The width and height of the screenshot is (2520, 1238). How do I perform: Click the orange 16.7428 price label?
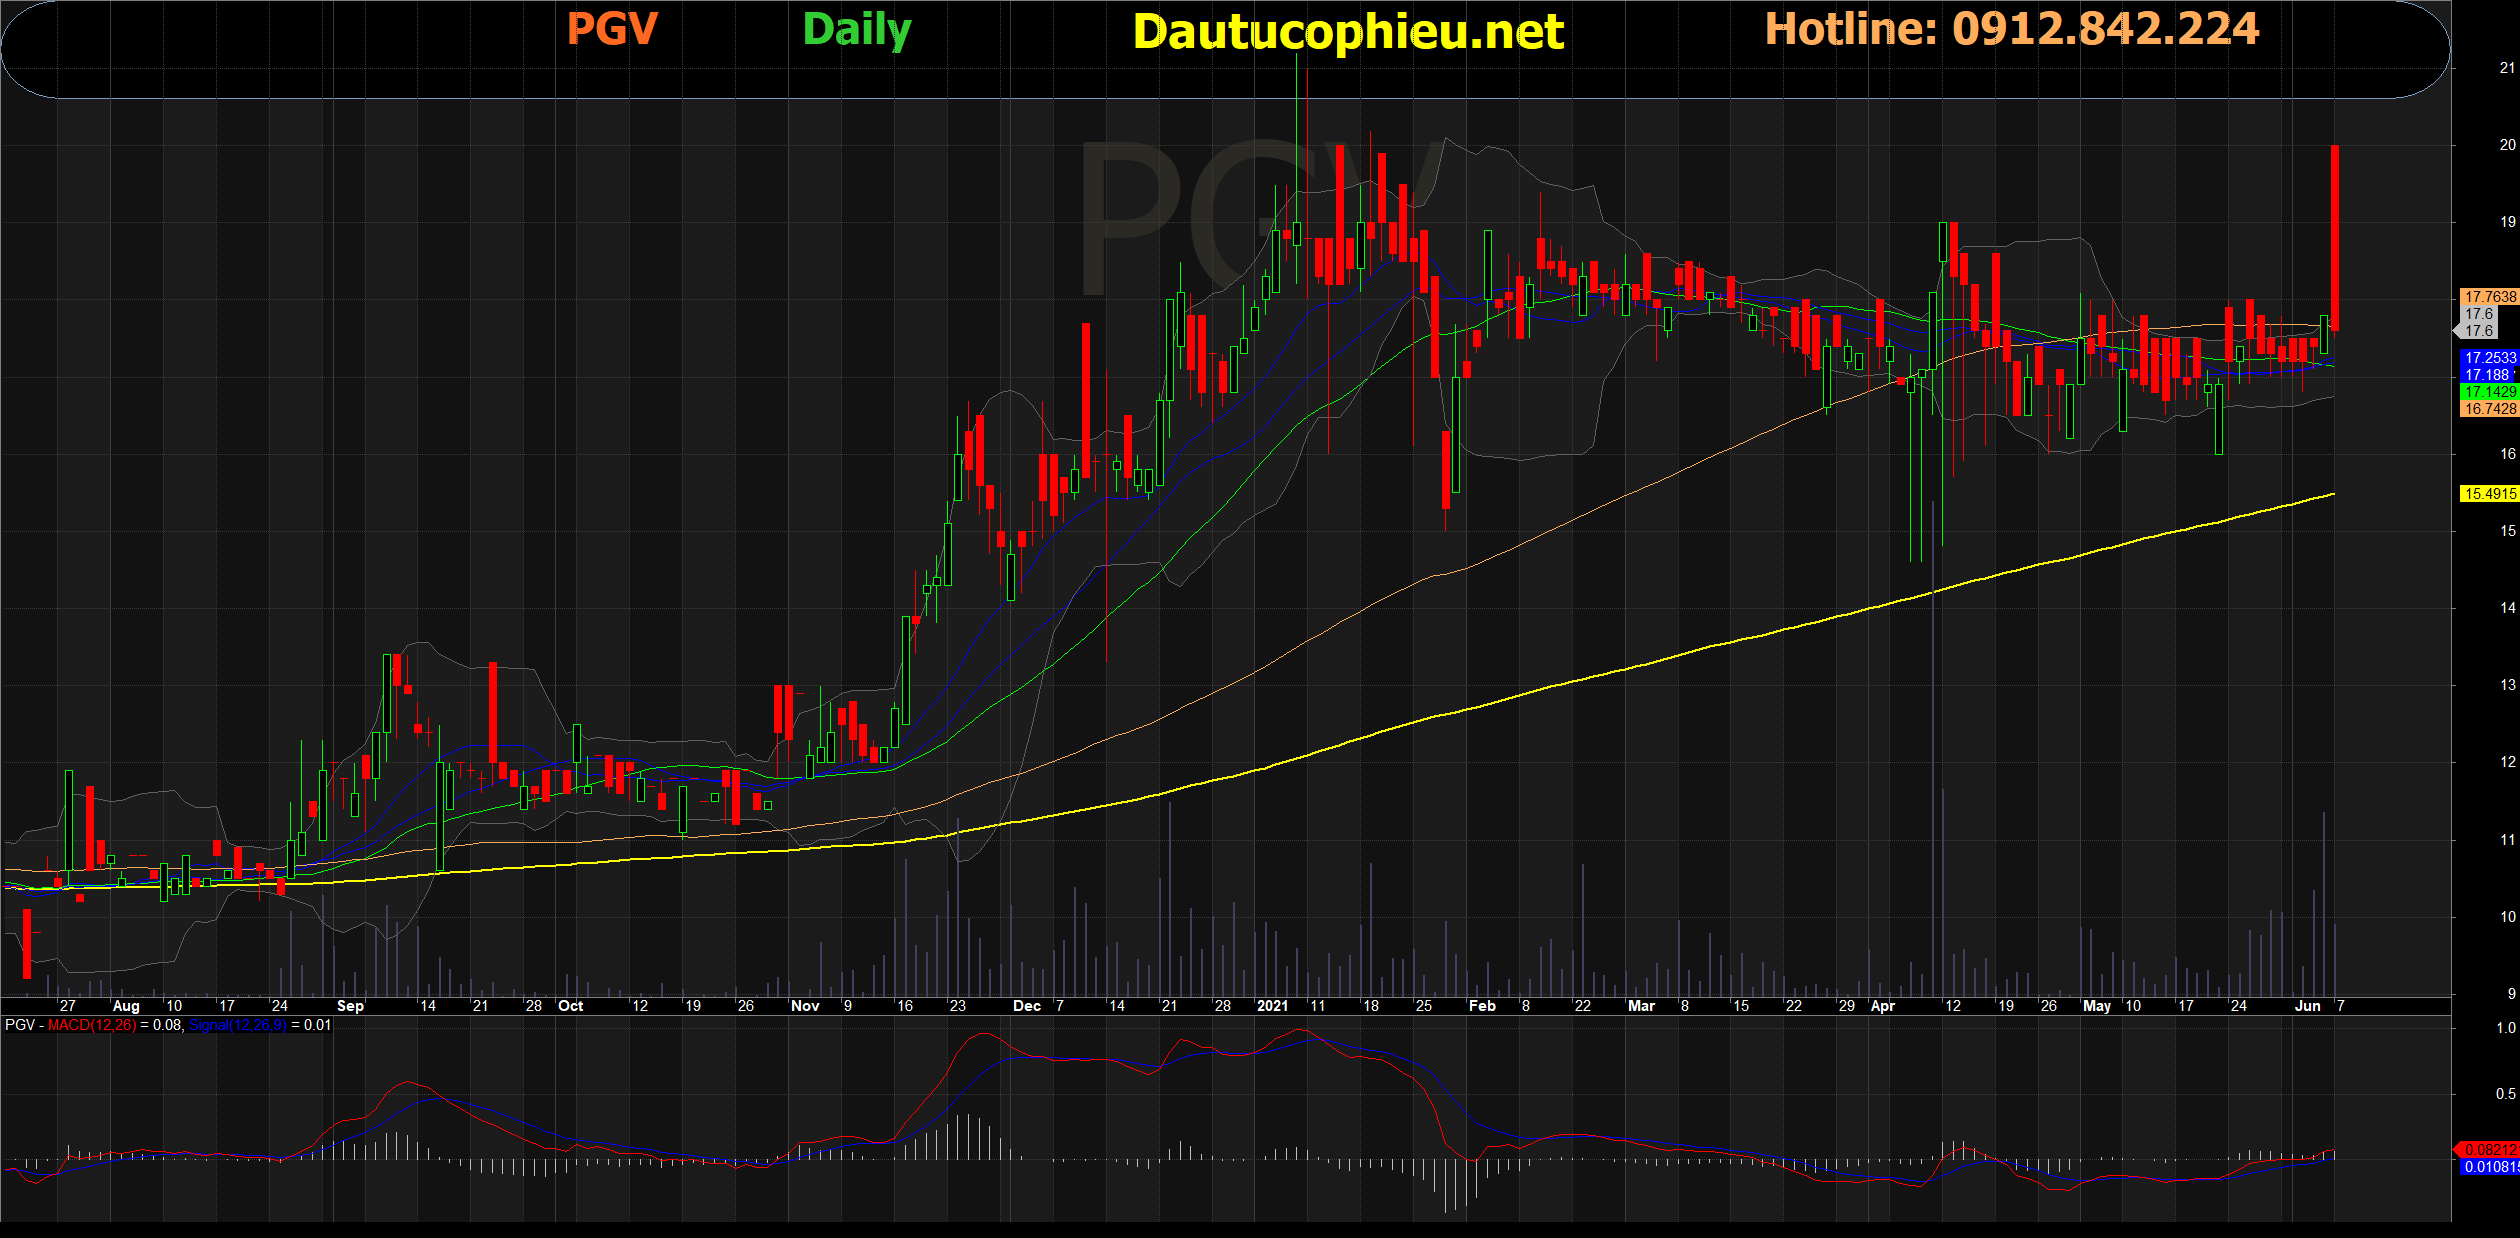point(2488,409)
